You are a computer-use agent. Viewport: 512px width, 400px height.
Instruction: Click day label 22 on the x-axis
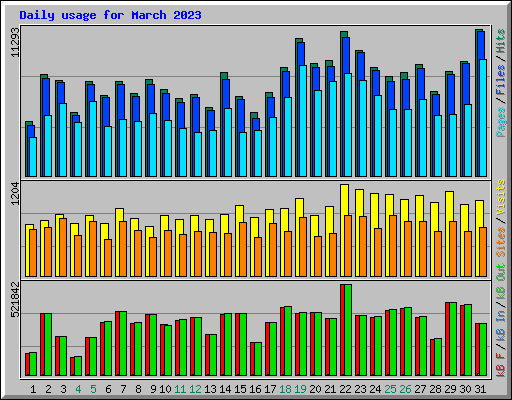tap(345, 389)
